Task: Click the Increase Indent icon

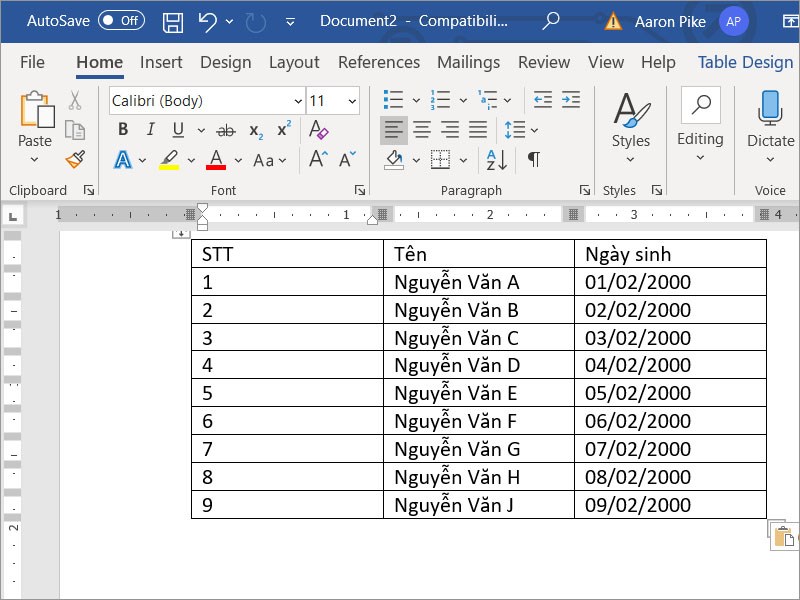Action: pos(571,99)
